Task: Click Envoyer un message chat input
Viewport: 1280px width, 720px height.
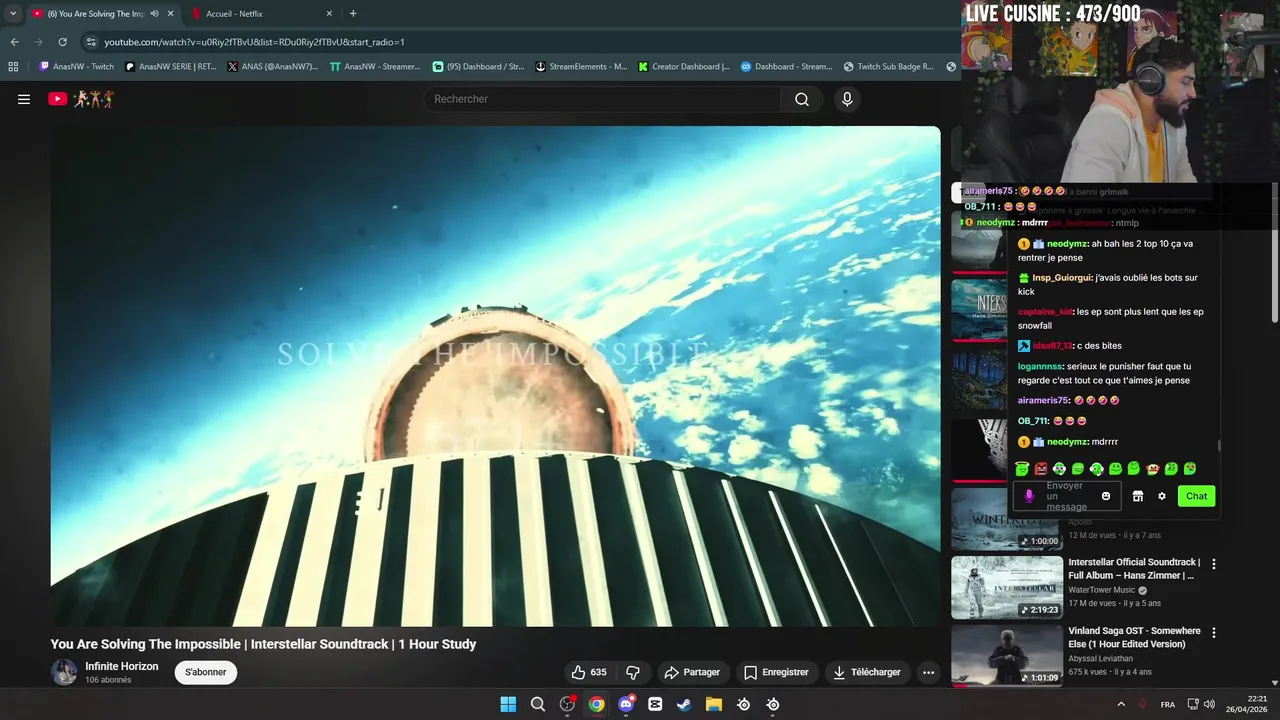Action: 1067,496
